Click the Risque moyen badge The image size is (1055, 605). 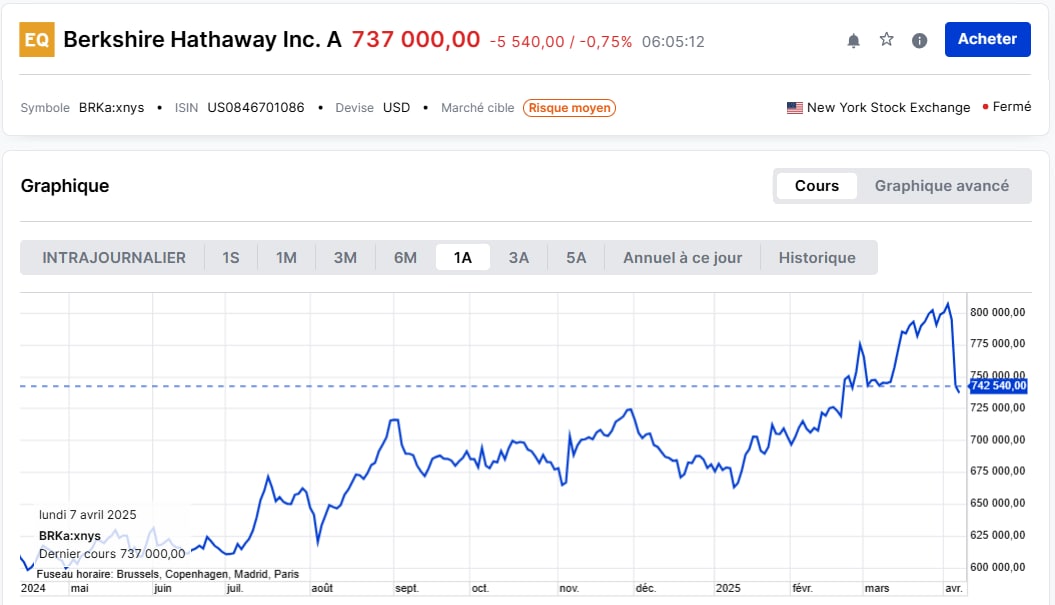569,108
